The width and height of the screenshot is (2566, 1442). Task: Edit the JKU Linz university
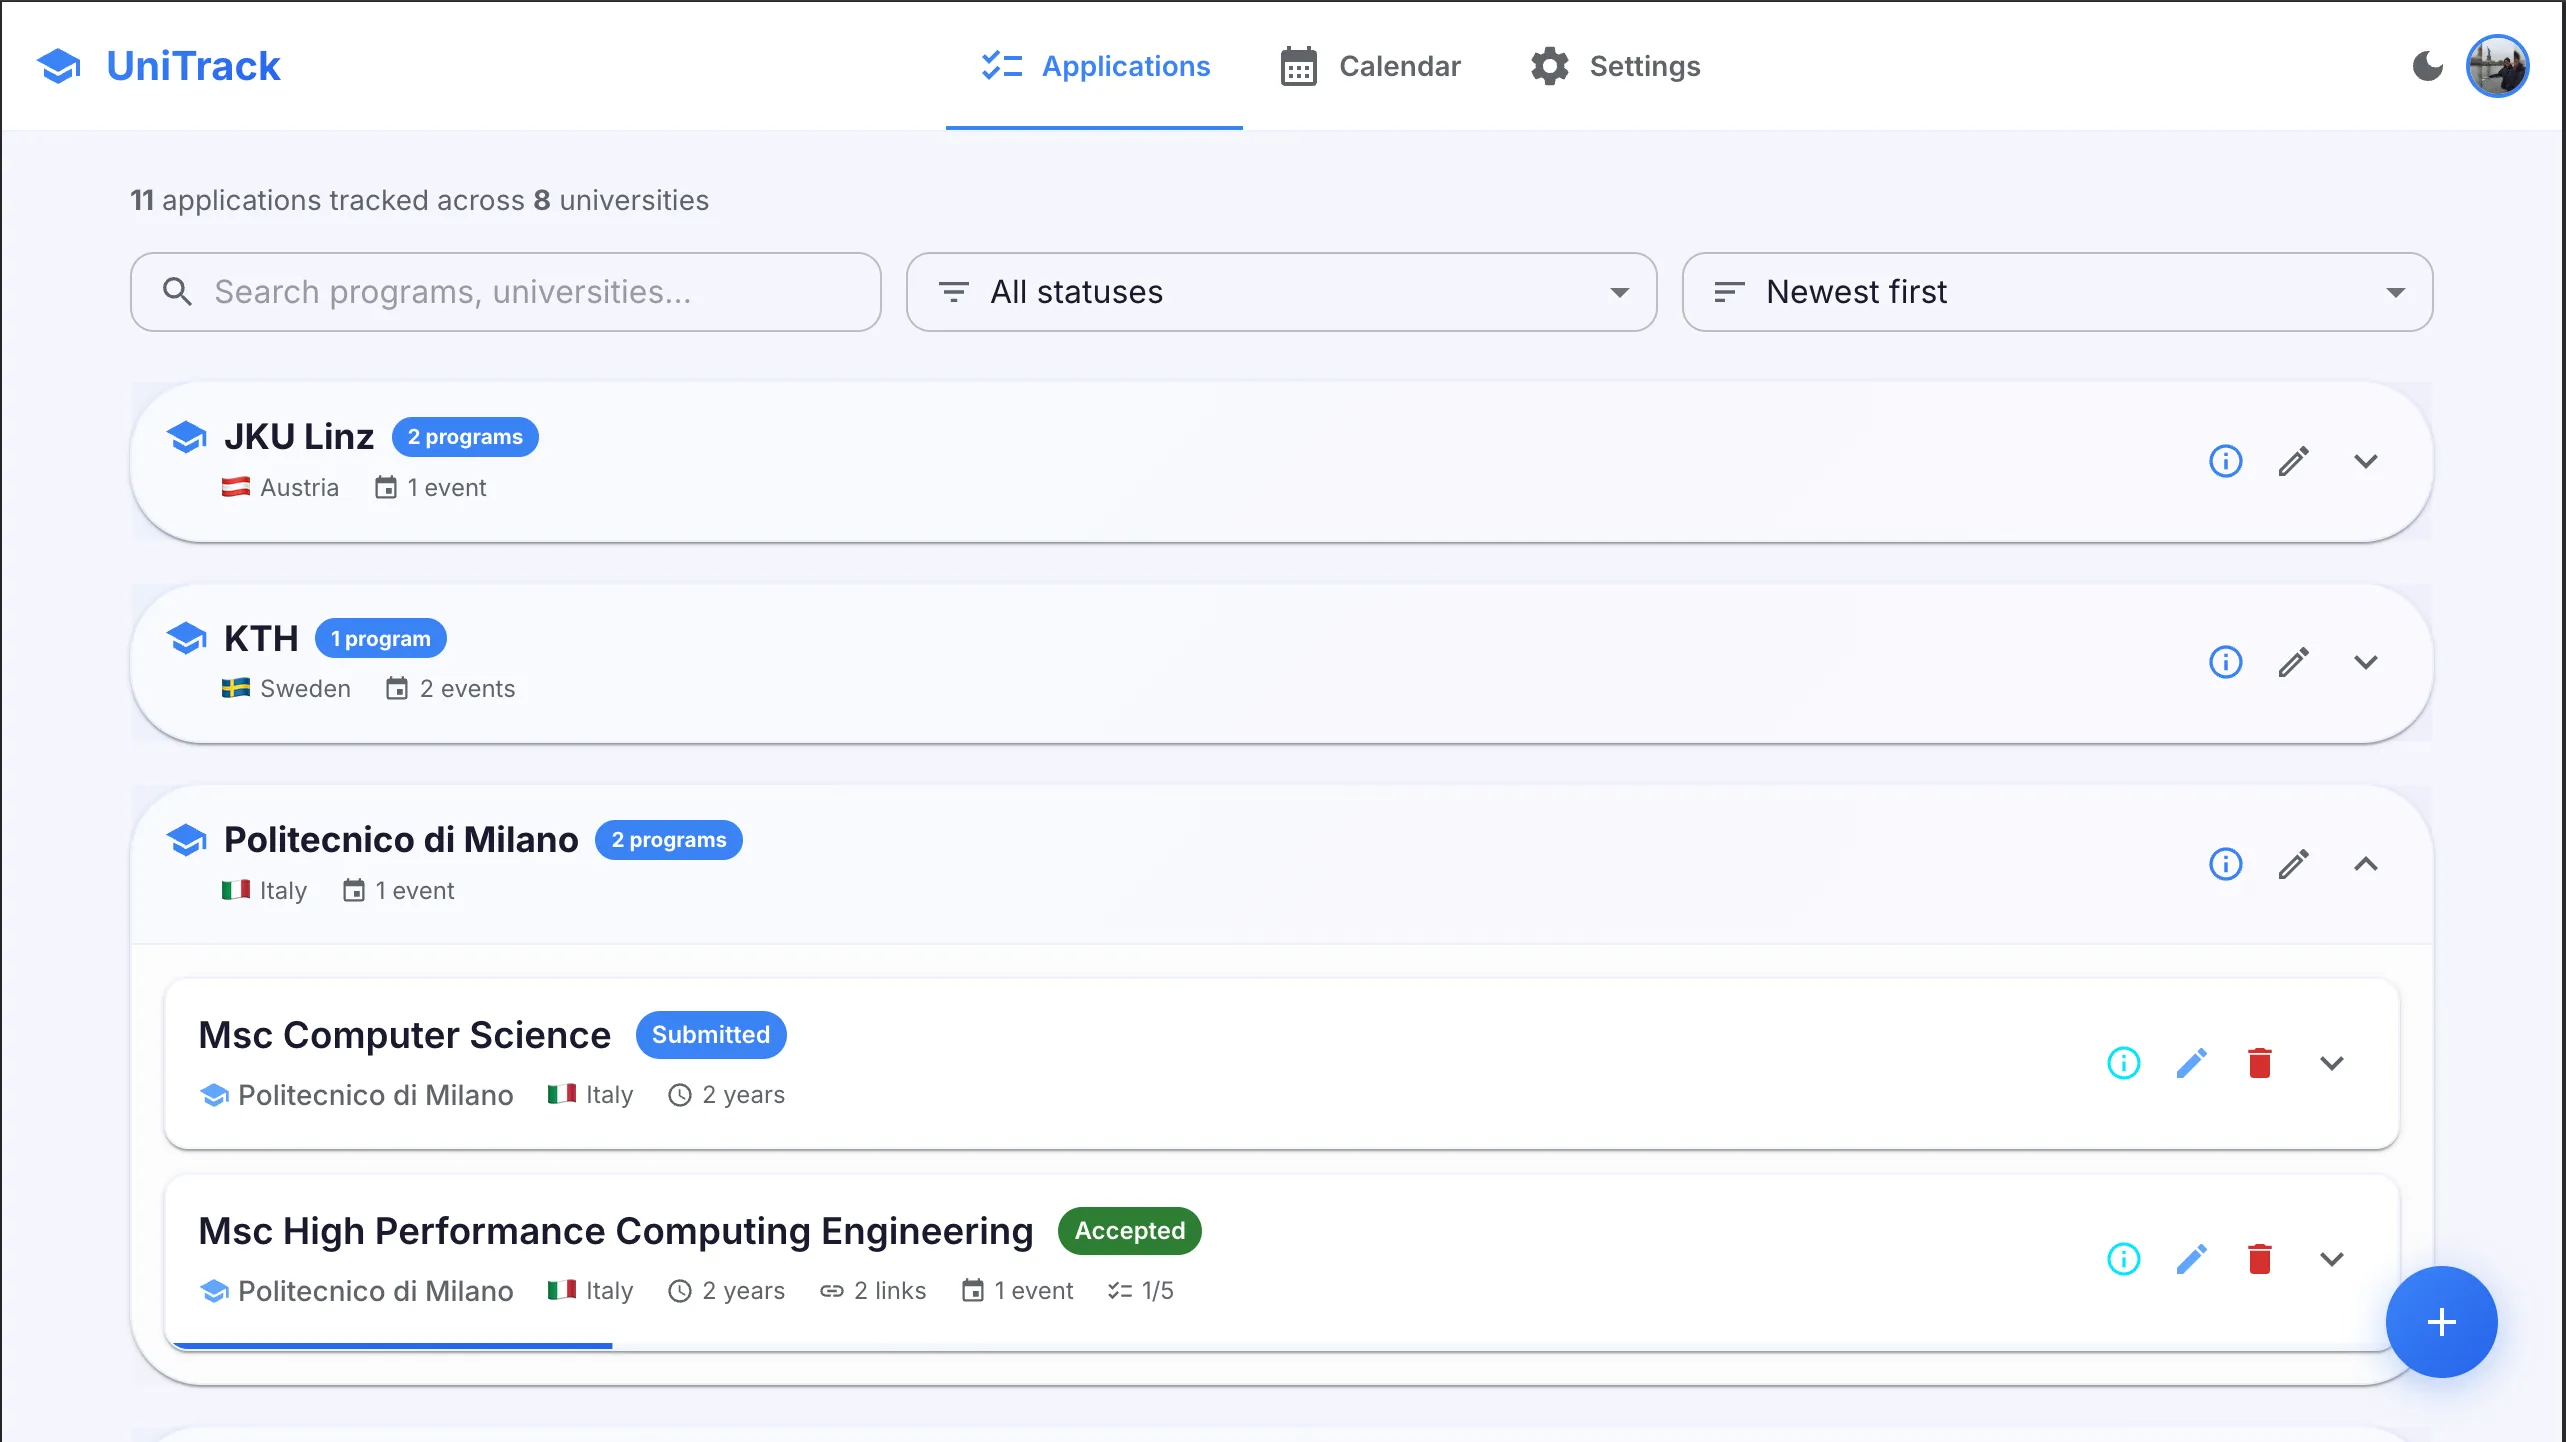tap(2293, 461)
